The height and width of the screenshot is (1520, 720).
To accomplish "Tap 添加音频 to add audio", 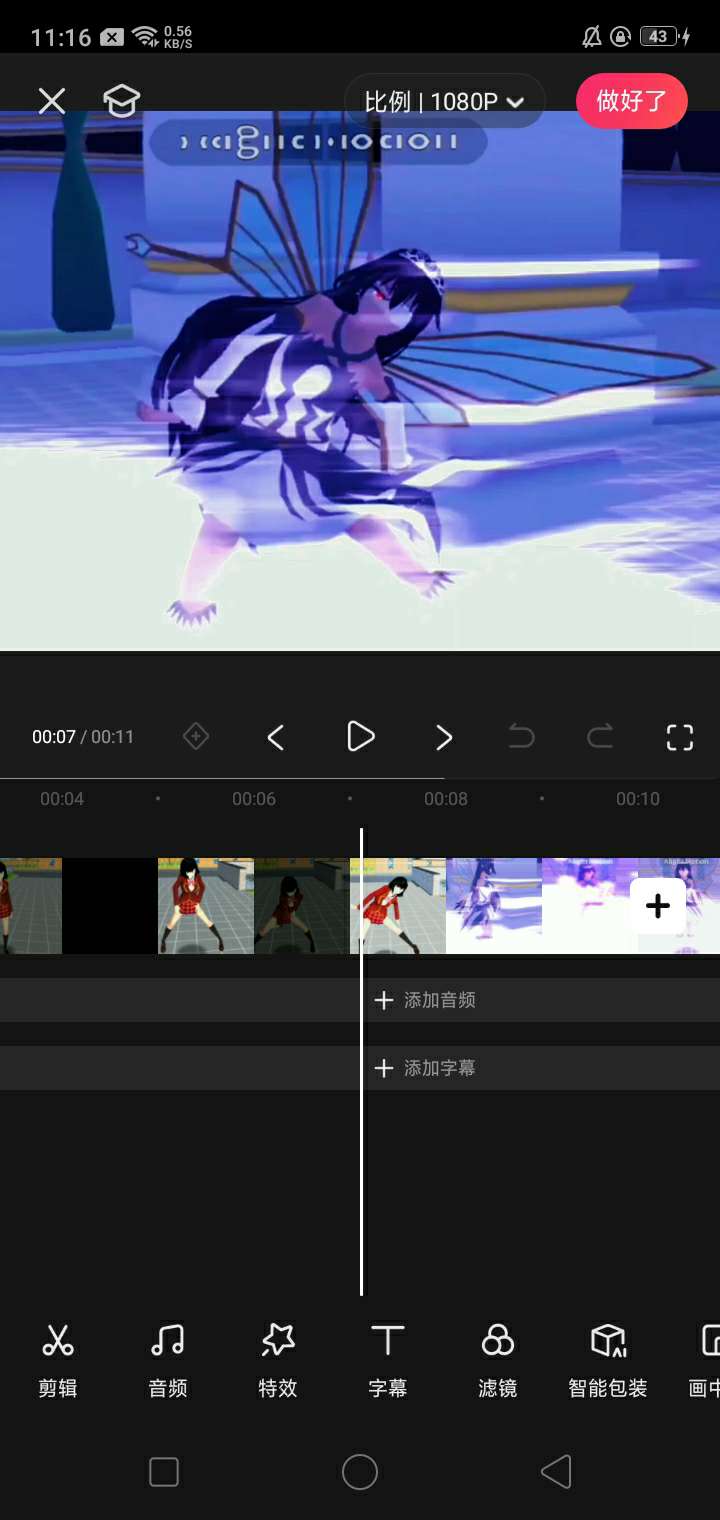I will [425, 1000].
